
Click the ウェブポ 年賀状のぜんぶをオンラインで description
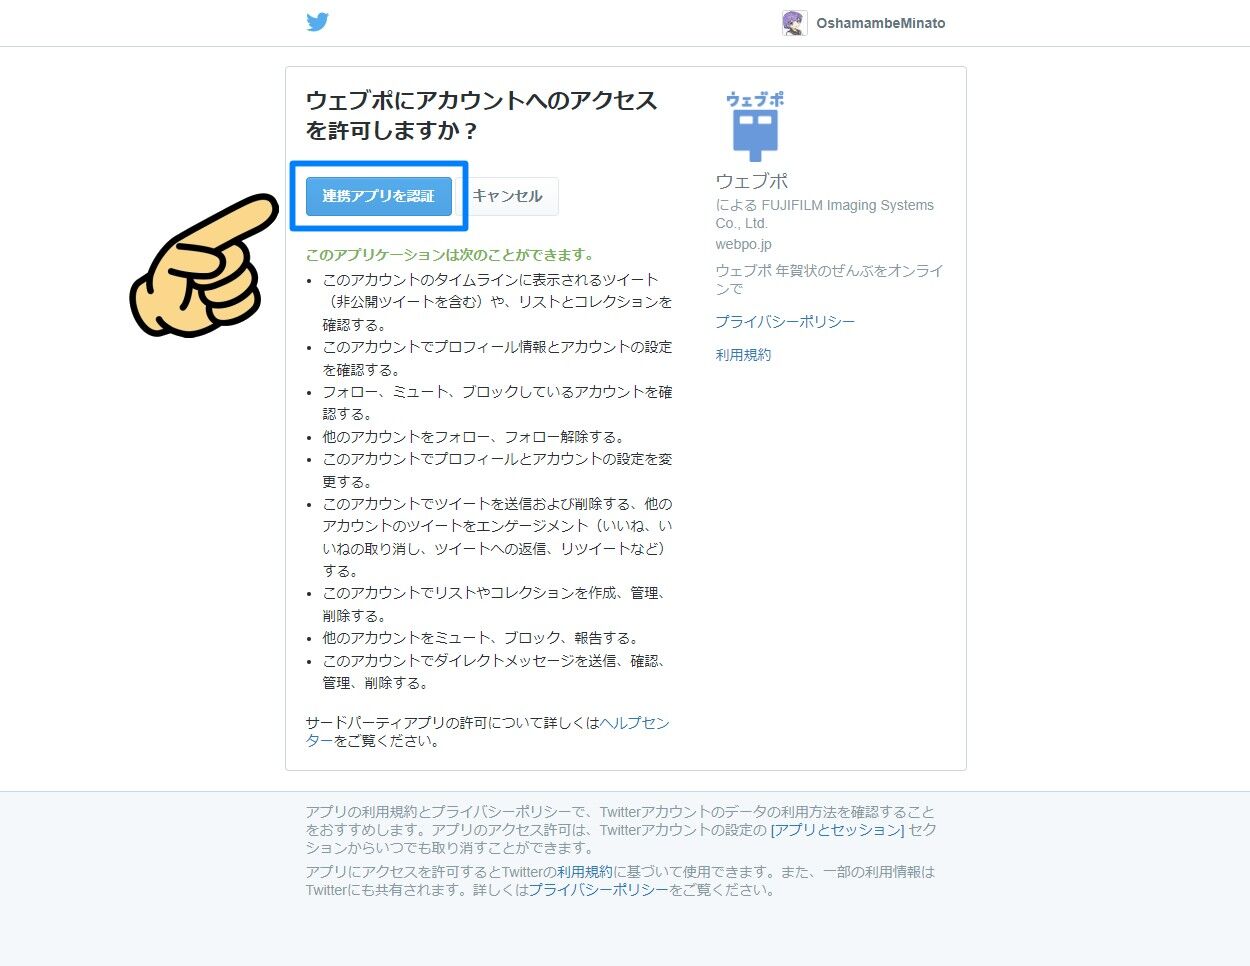(829, 280)
